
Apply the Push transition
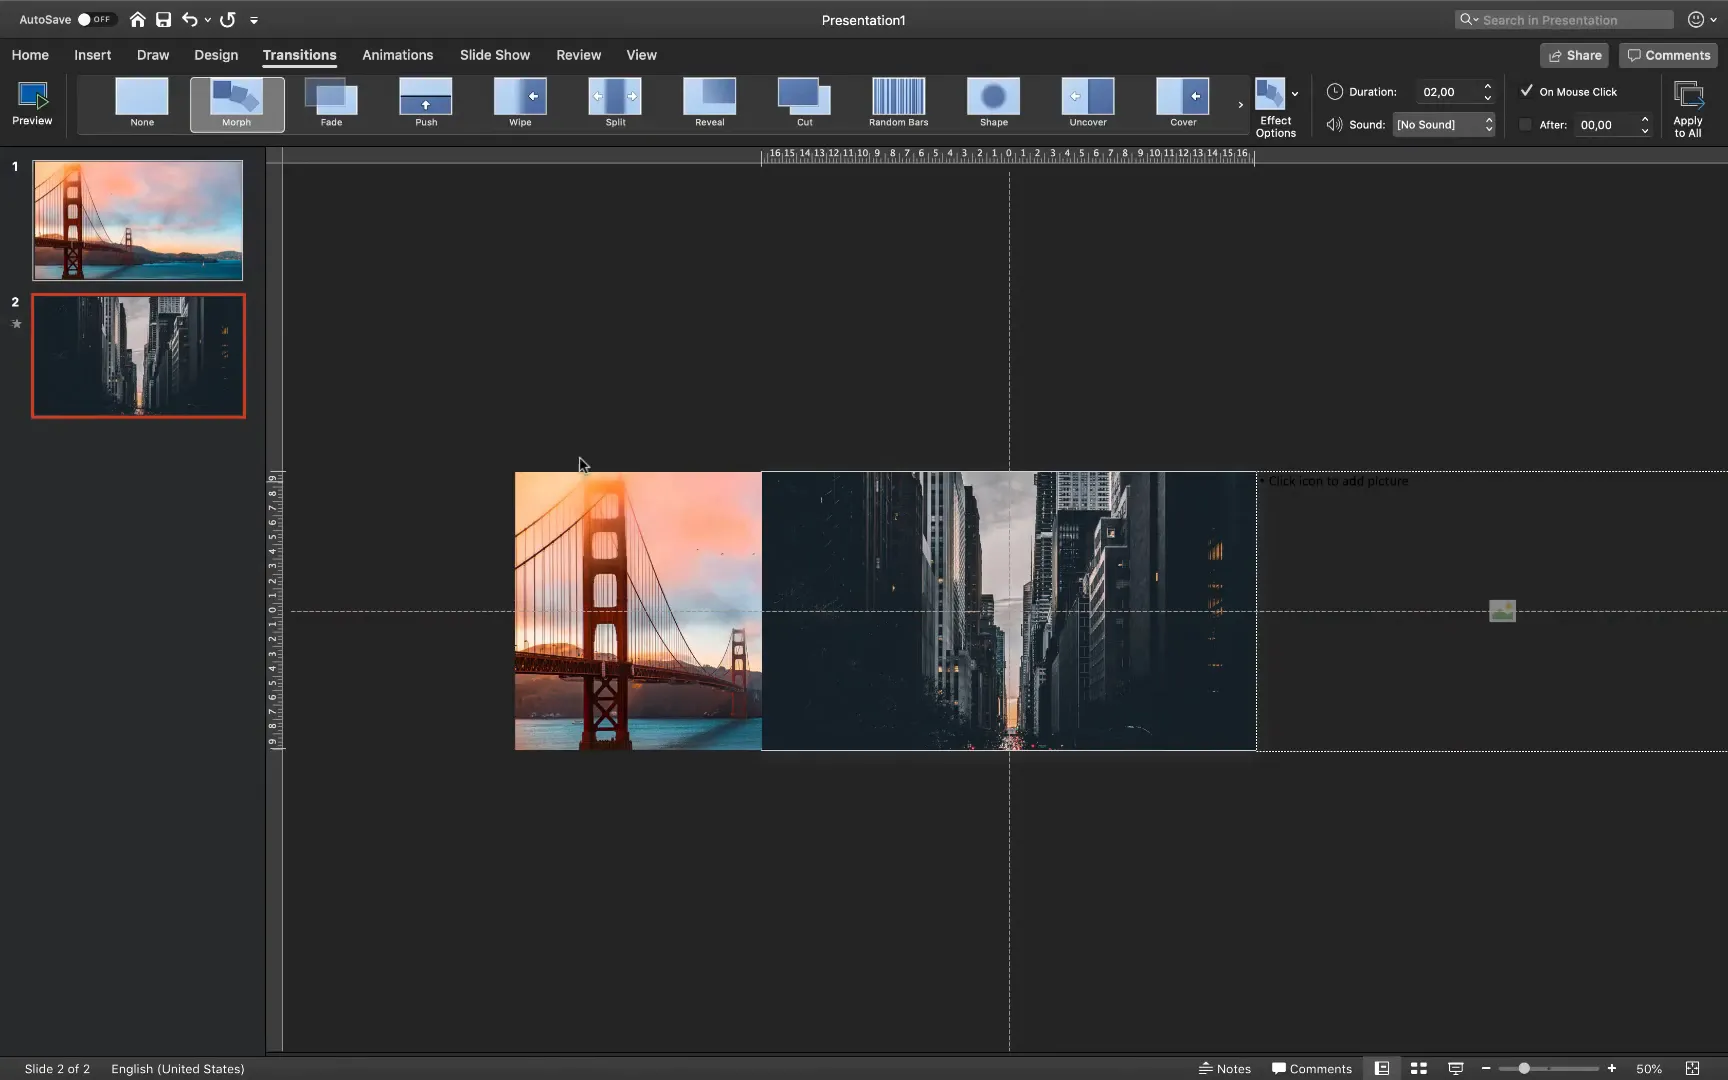coord(426,104)
